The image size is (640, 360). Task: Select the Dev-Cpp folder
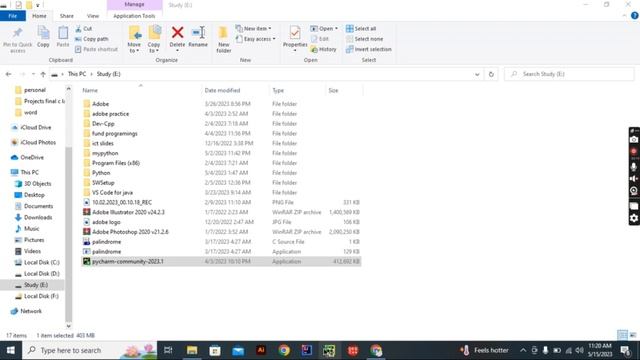click(x=103, y=124)
